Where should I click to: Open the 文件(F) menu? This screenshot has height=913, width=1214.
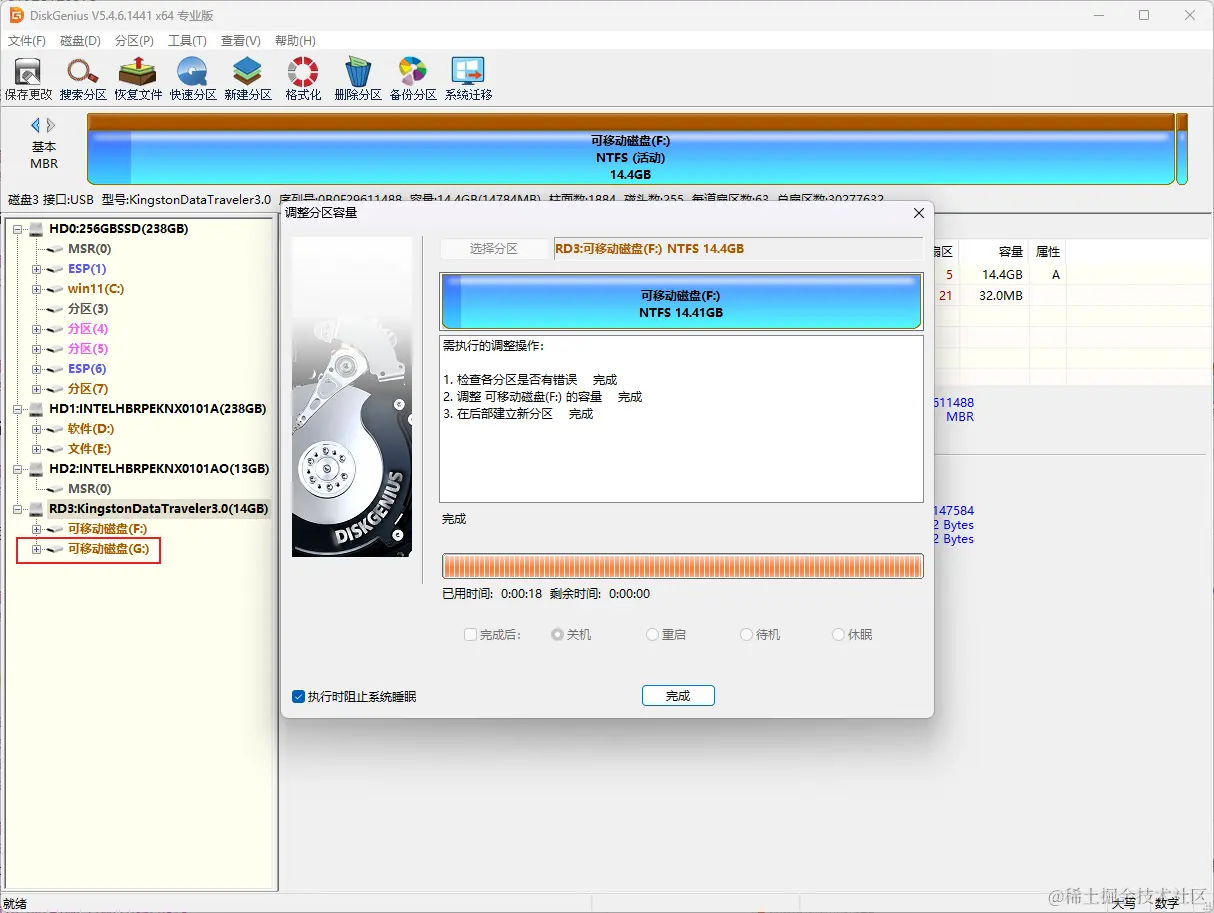27,41
